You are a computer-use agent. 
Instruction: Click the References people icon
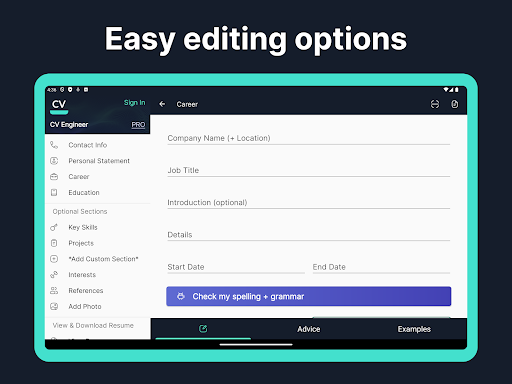[54, 291]
